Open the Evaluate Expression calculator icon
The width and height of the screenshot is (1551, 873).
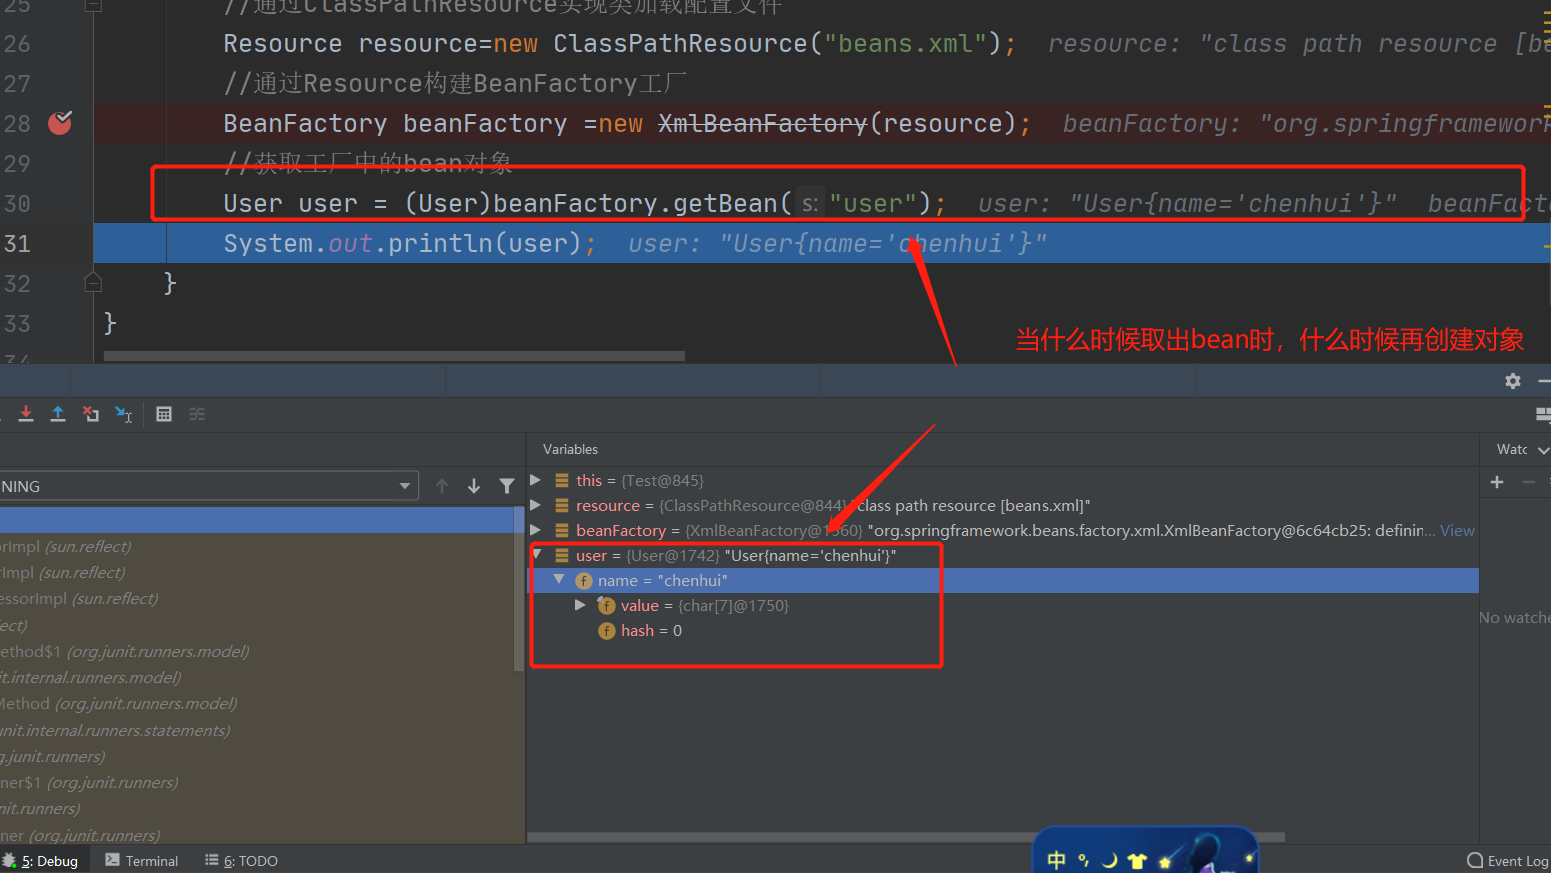tap(164, 414)
